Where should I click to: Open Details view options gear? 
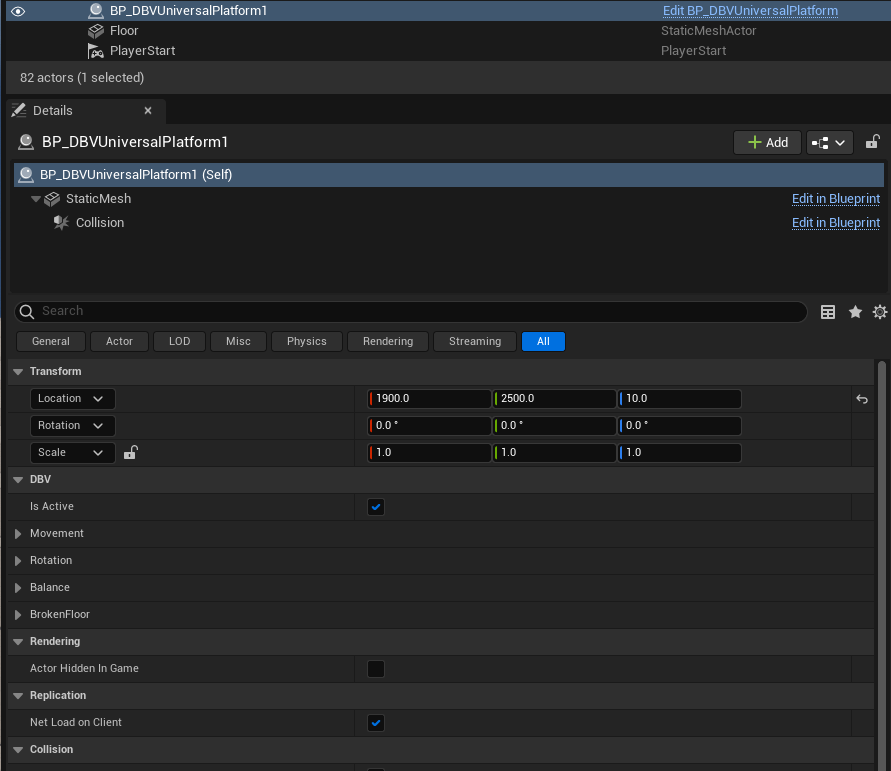880,312
